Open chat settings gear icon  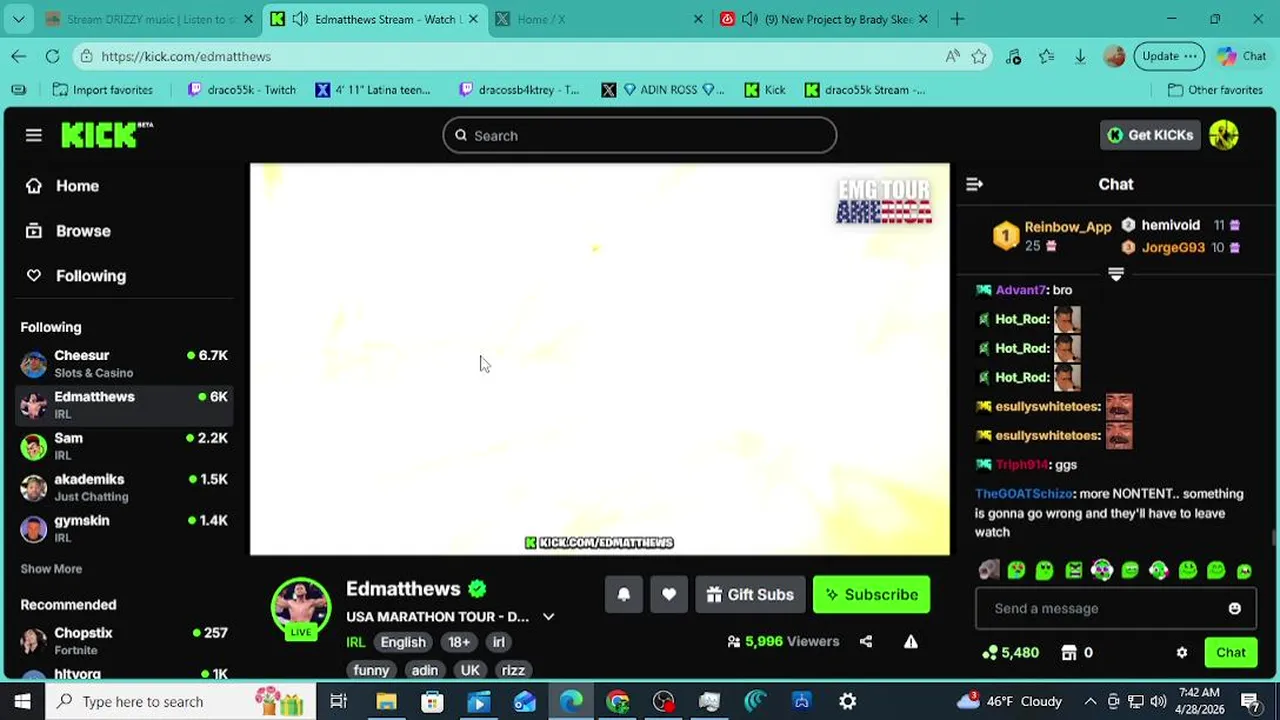pos(1182,652)
